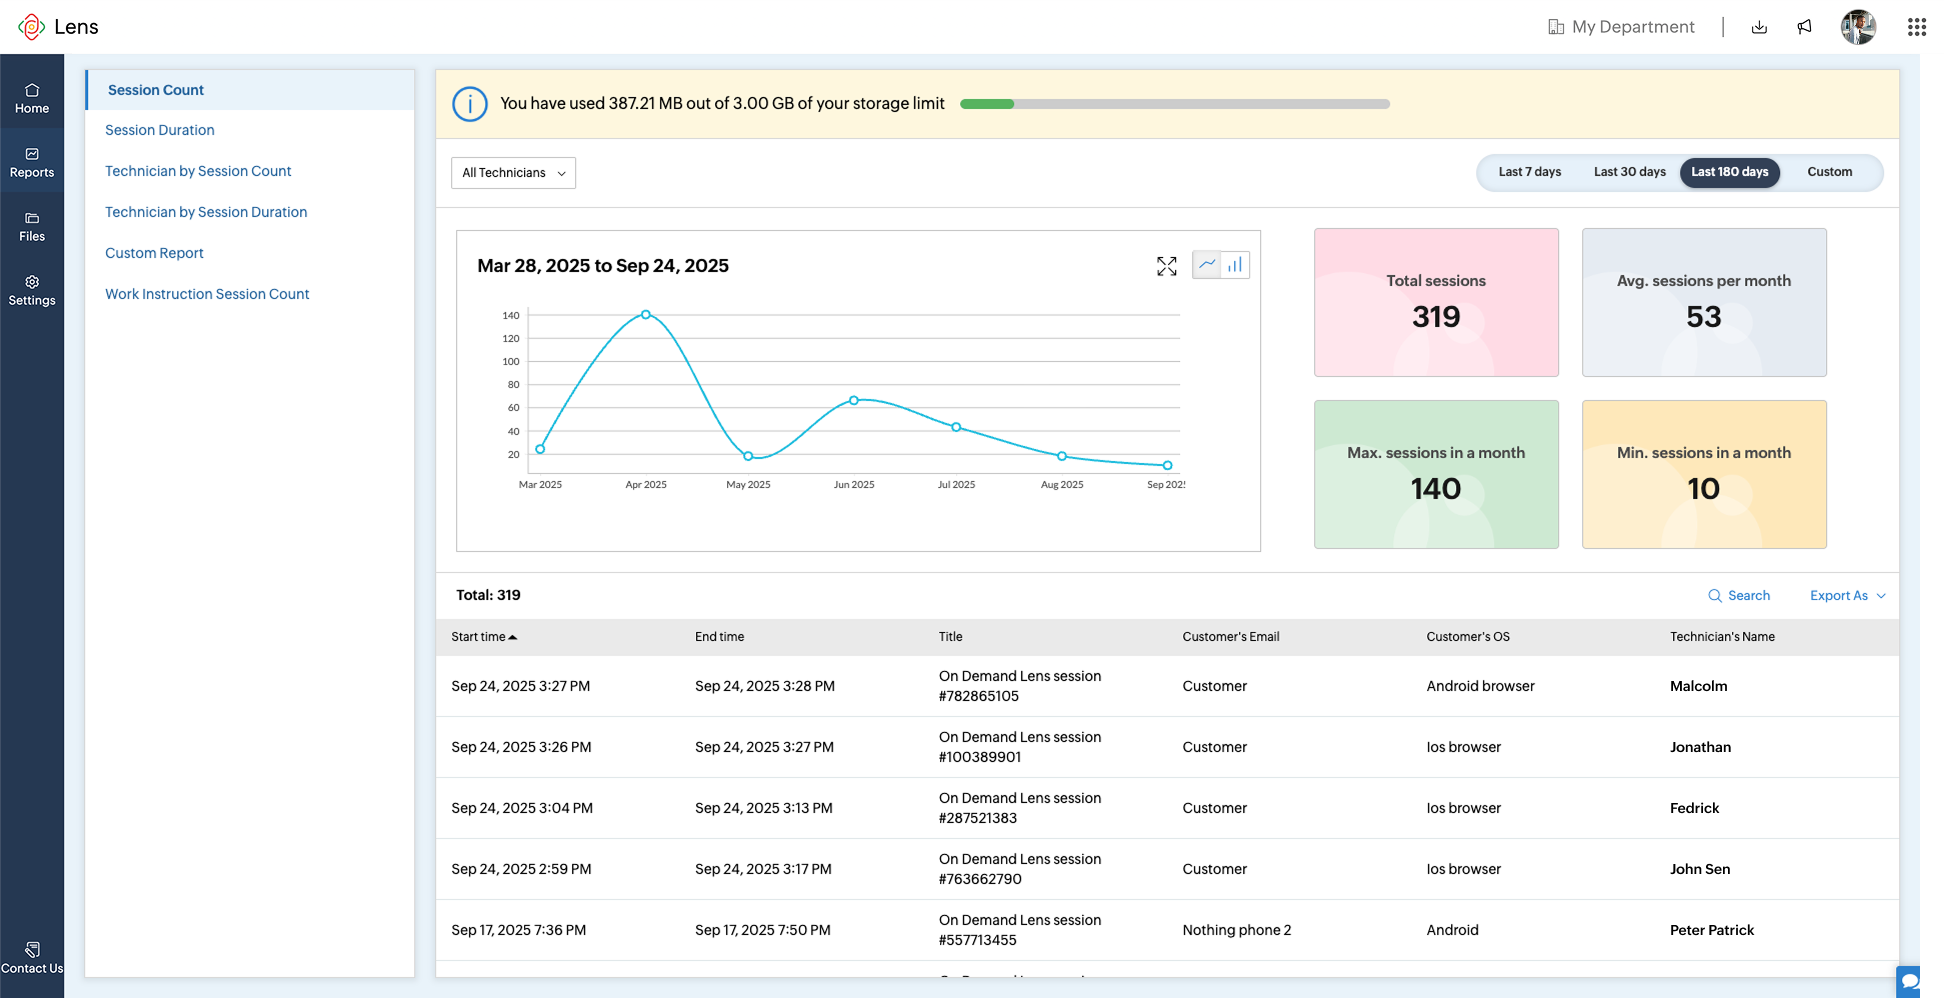Click the Lens logo icon
Viewport: 1945px width, 998px height.
click(32, 27)
